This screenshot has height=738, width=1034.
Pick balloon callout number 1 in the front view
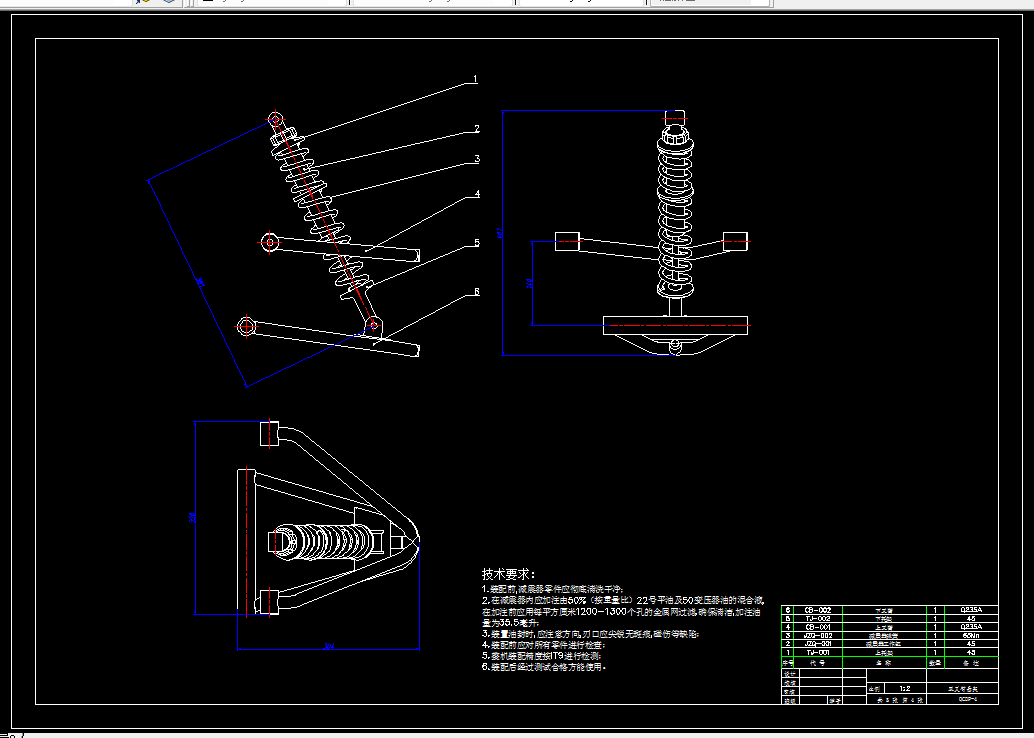point(475,79)
